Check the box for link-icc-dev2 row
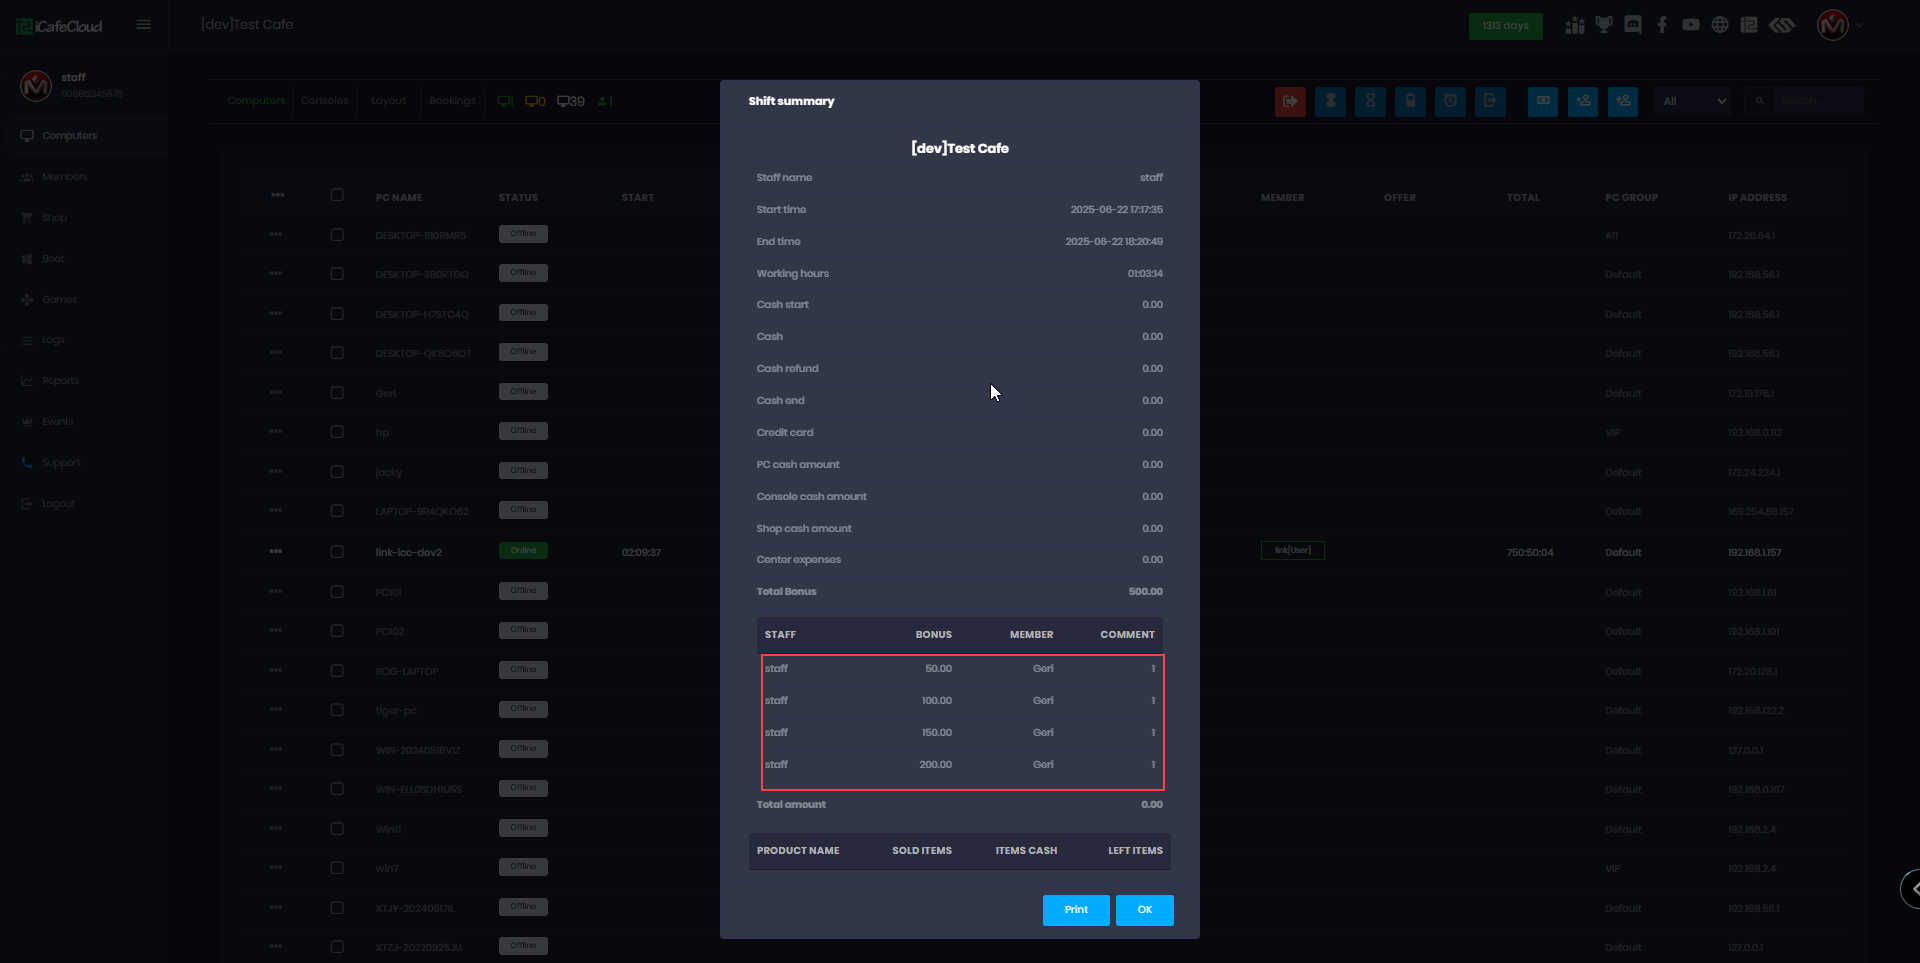The image size is (1920, 963). click(x=337, y=552)
